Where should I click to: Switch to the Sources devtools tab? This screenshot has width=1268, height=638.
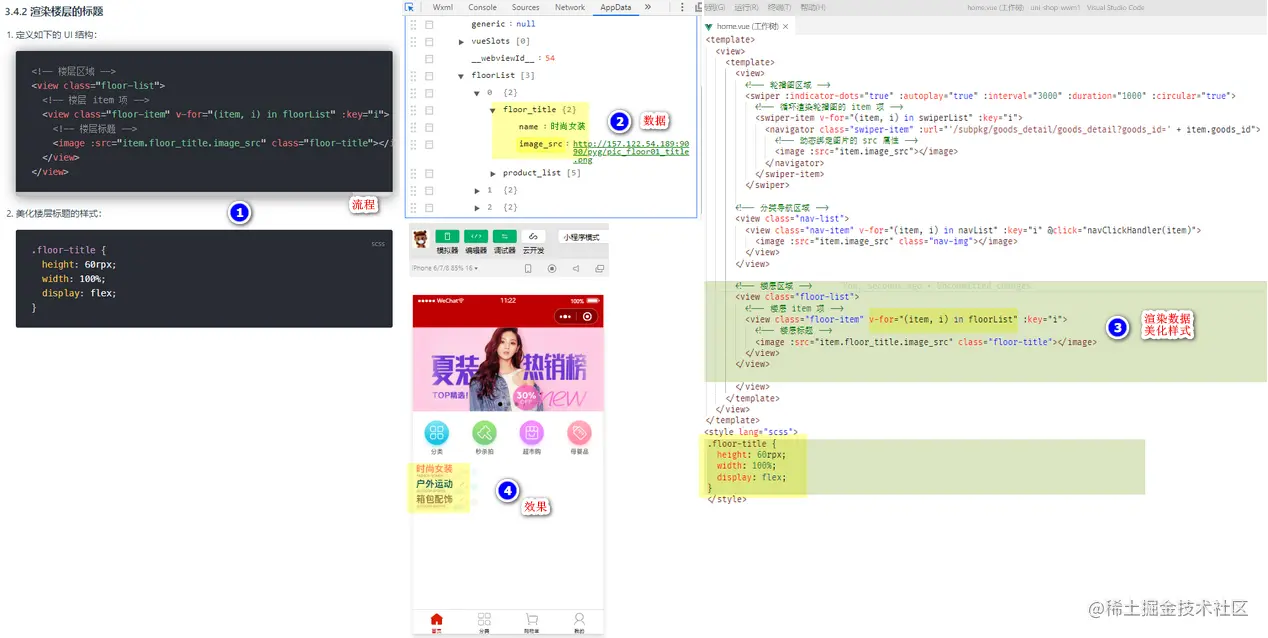[x=525, y=7]
